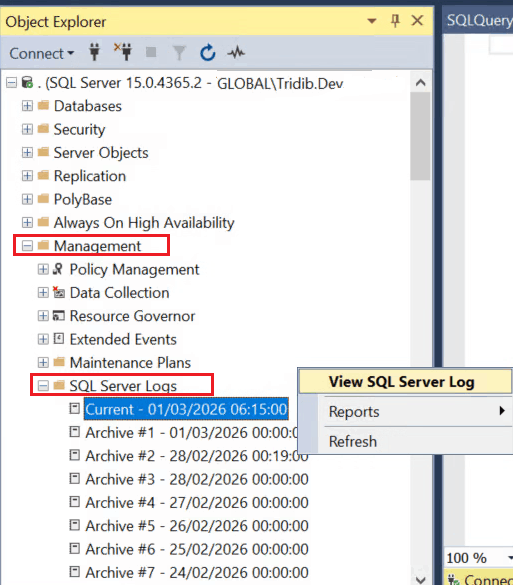
Task: Expand the Resource Governor node
Action: click(x=43, y=316)
